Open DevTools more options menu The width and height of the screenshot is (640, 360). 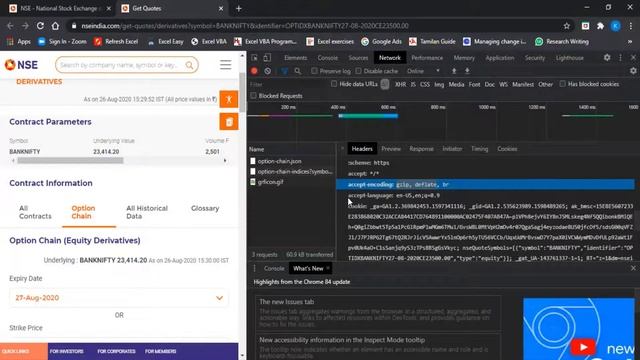point(620,58)
